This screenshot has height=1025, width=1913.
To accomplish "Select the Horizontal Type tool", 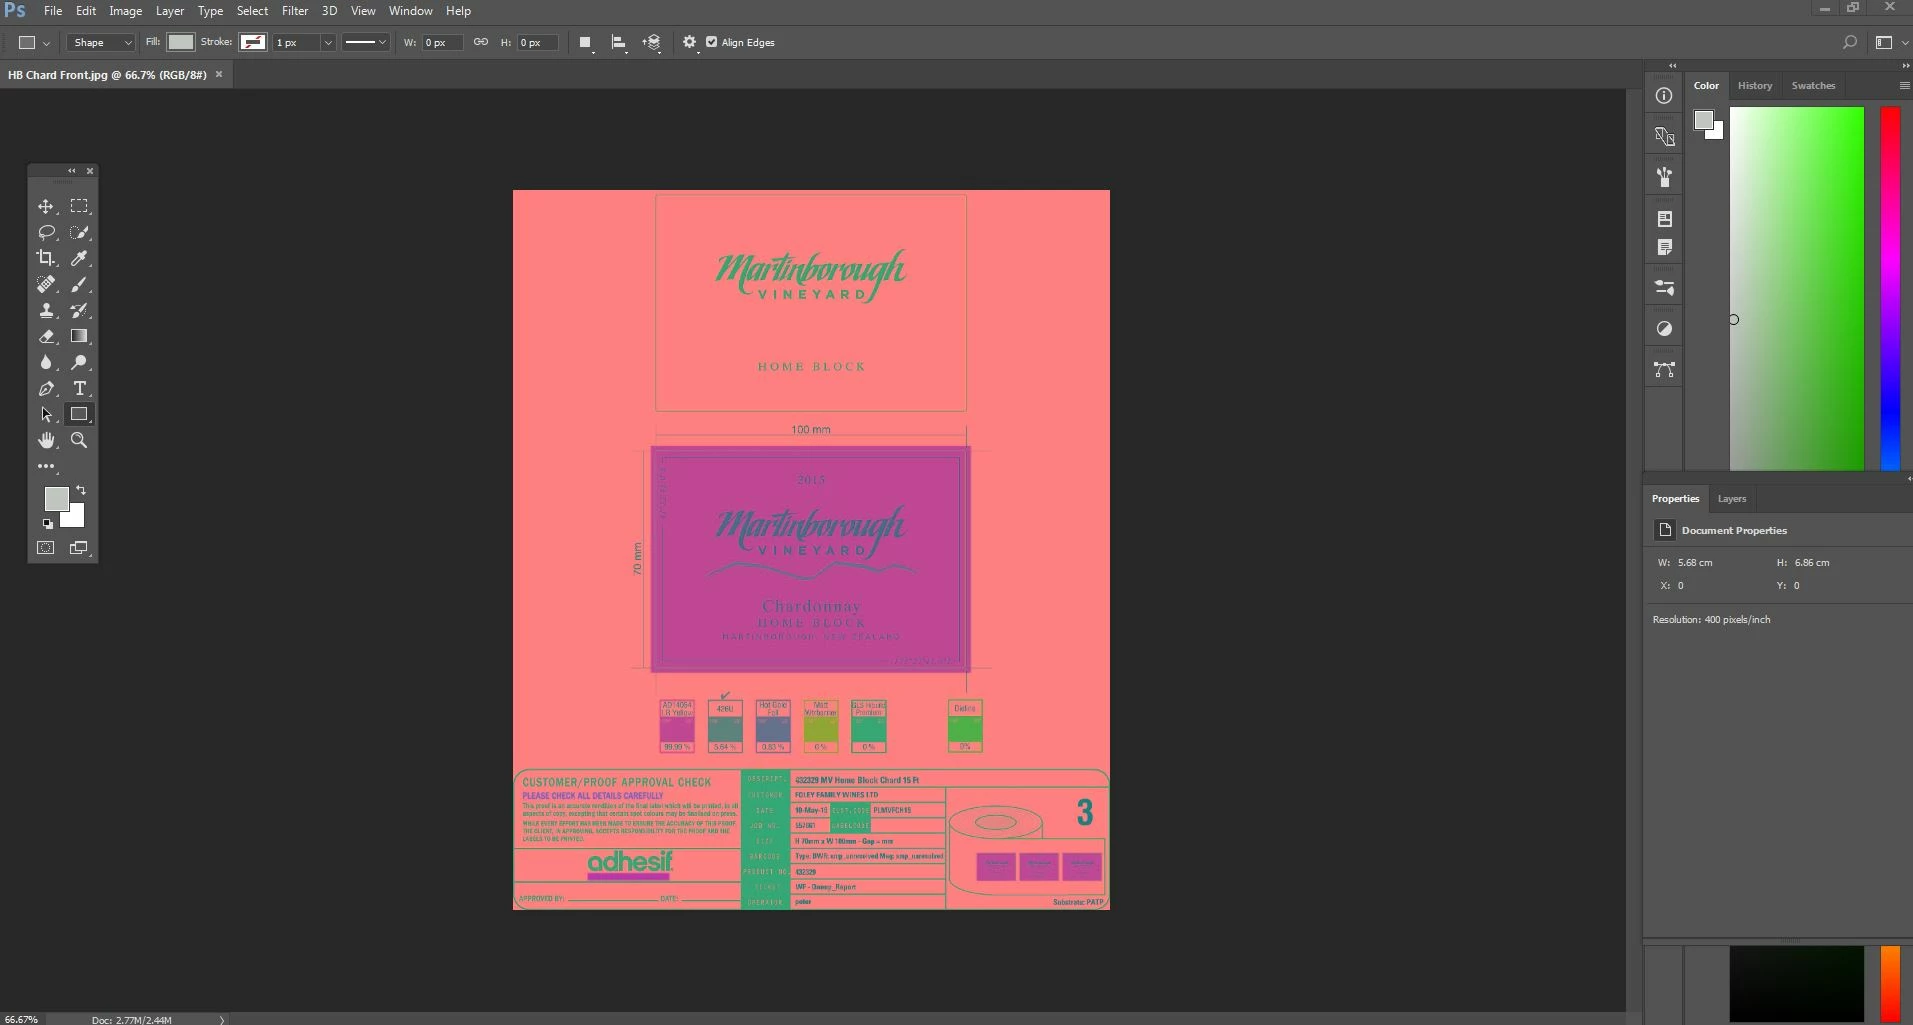I will pyautogui.click(x=79, y=388).
